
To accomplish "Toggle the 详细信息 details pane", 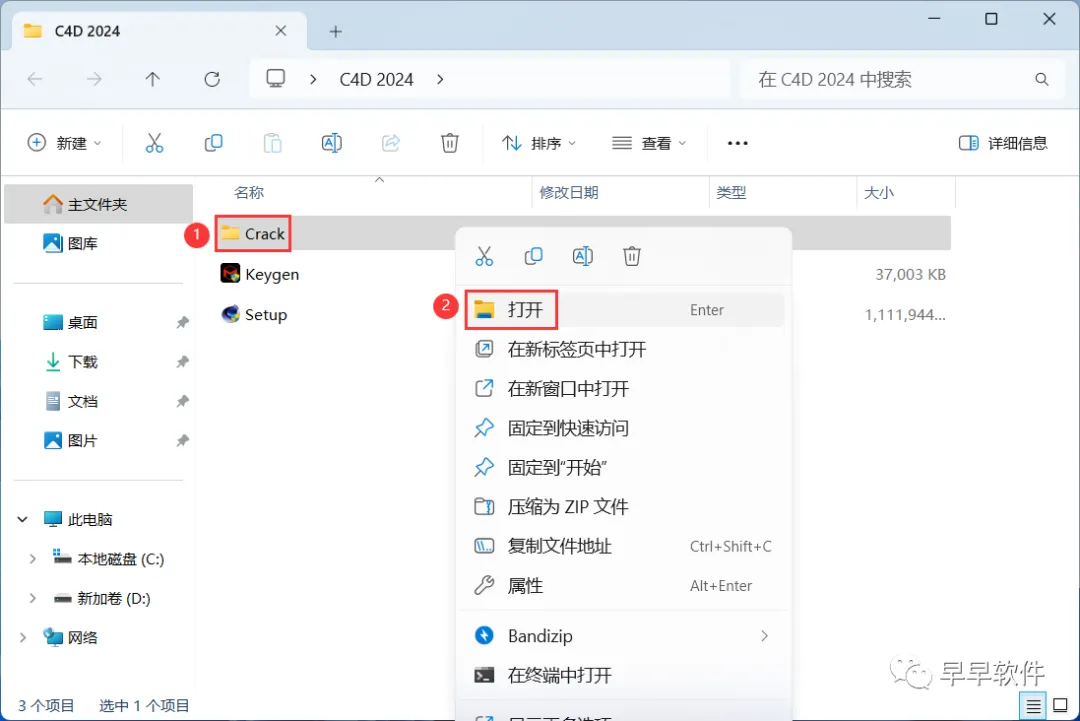I will coord(1003,143).
